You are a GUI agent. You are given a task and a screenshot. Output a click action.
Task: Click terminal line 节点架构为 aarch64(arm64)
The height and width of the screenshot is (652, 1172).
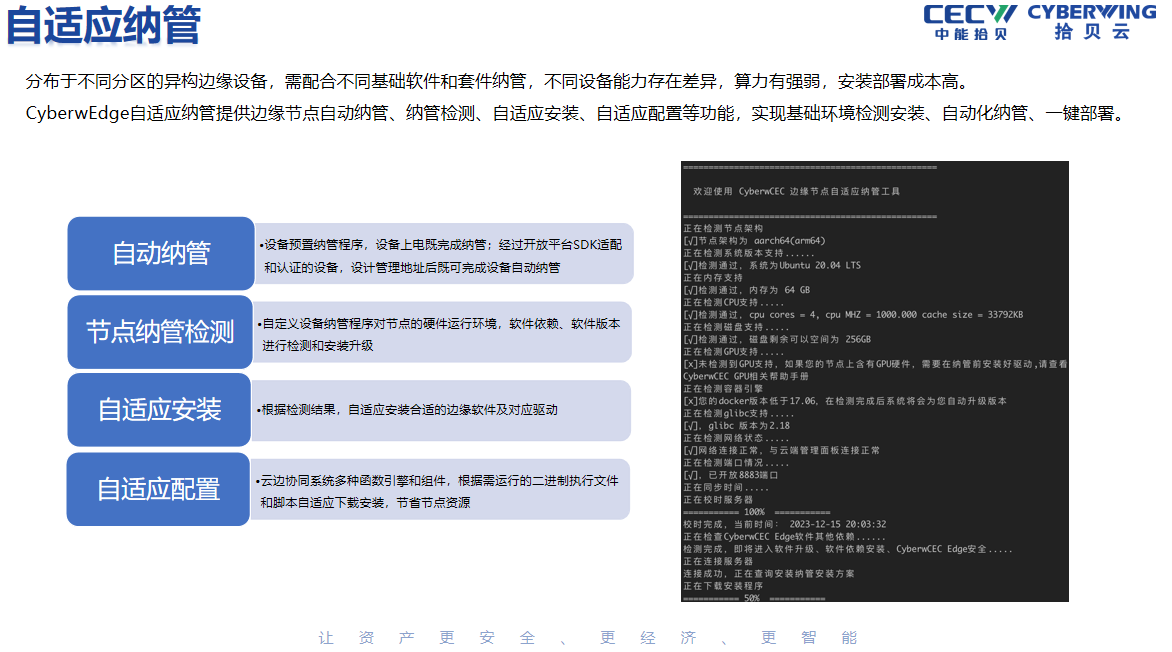pos(754,241)
